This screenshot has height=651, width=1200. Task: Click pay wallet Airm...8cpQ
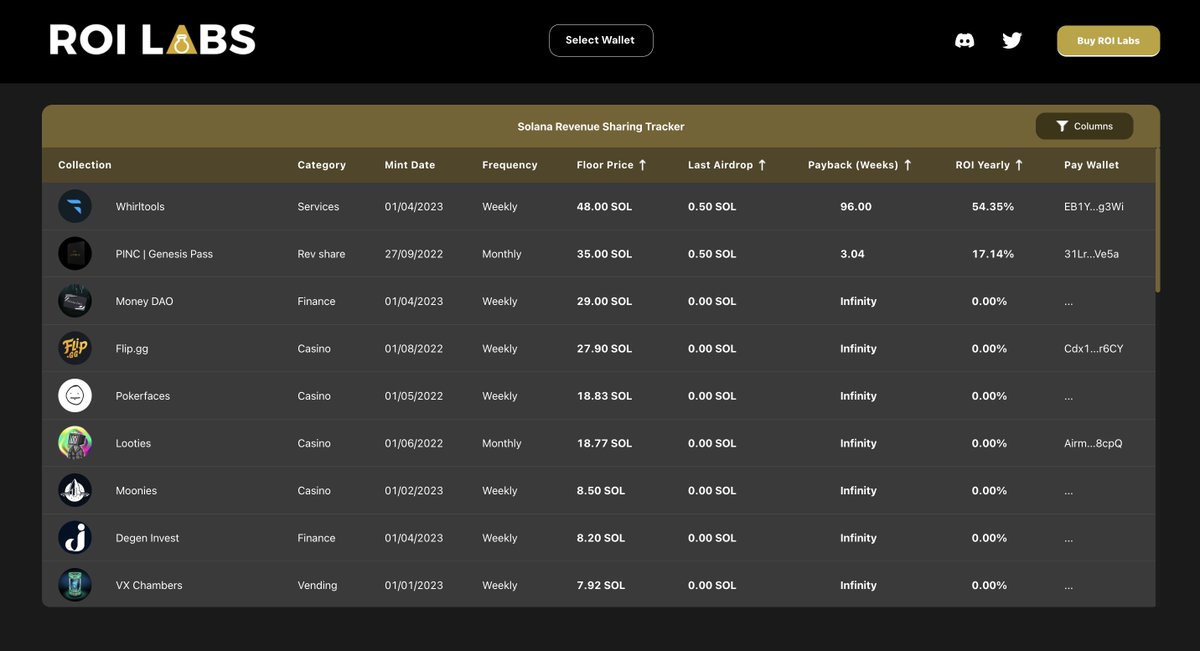click(x=1094, y=443)
